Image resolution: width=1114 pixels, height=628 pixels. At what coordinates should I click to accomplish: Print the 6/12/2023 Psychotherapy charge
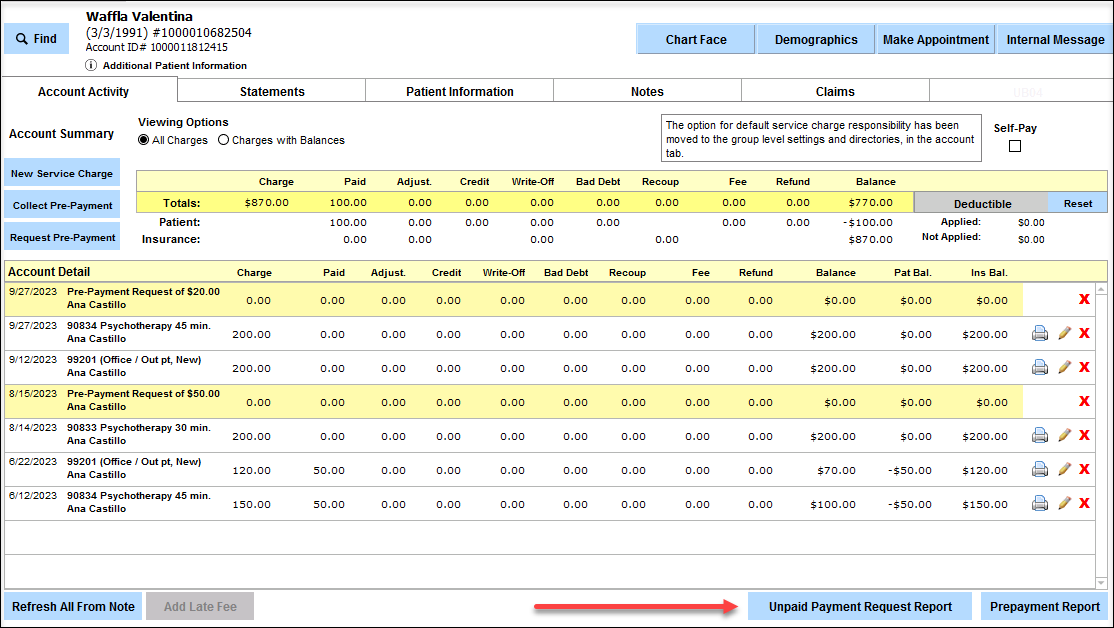coord(1040,503)
